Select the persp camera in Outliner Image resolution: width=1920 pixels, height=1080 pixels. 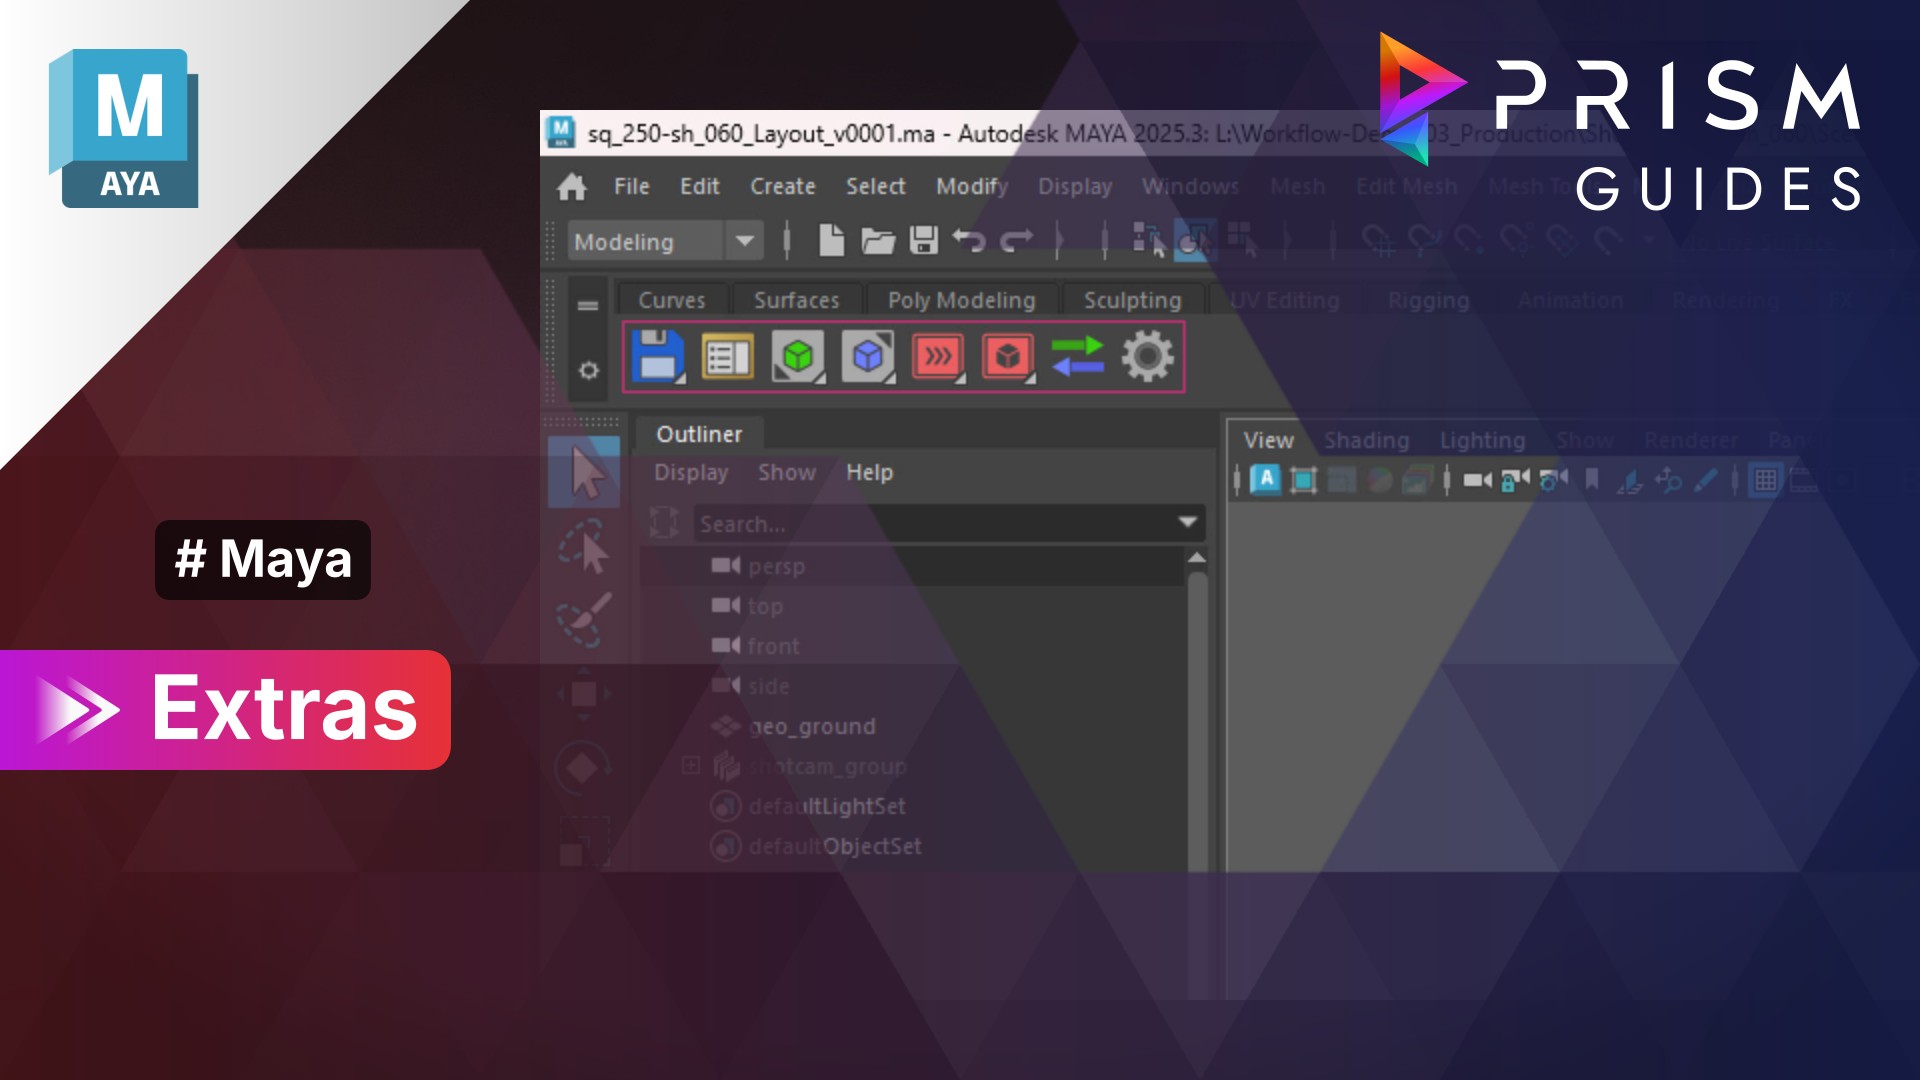[x=776, y=566]
